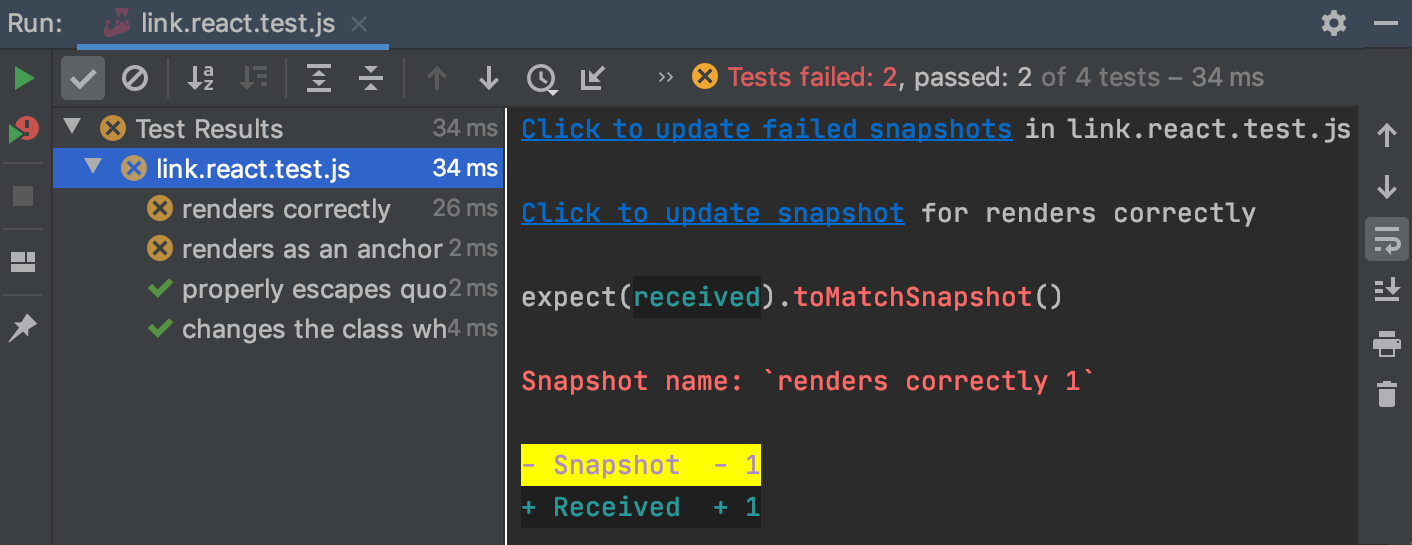Click the green Rerun tests icon
Viewport: 1412px width, 545px height.
pyautogui.click(x=23, y=78)
